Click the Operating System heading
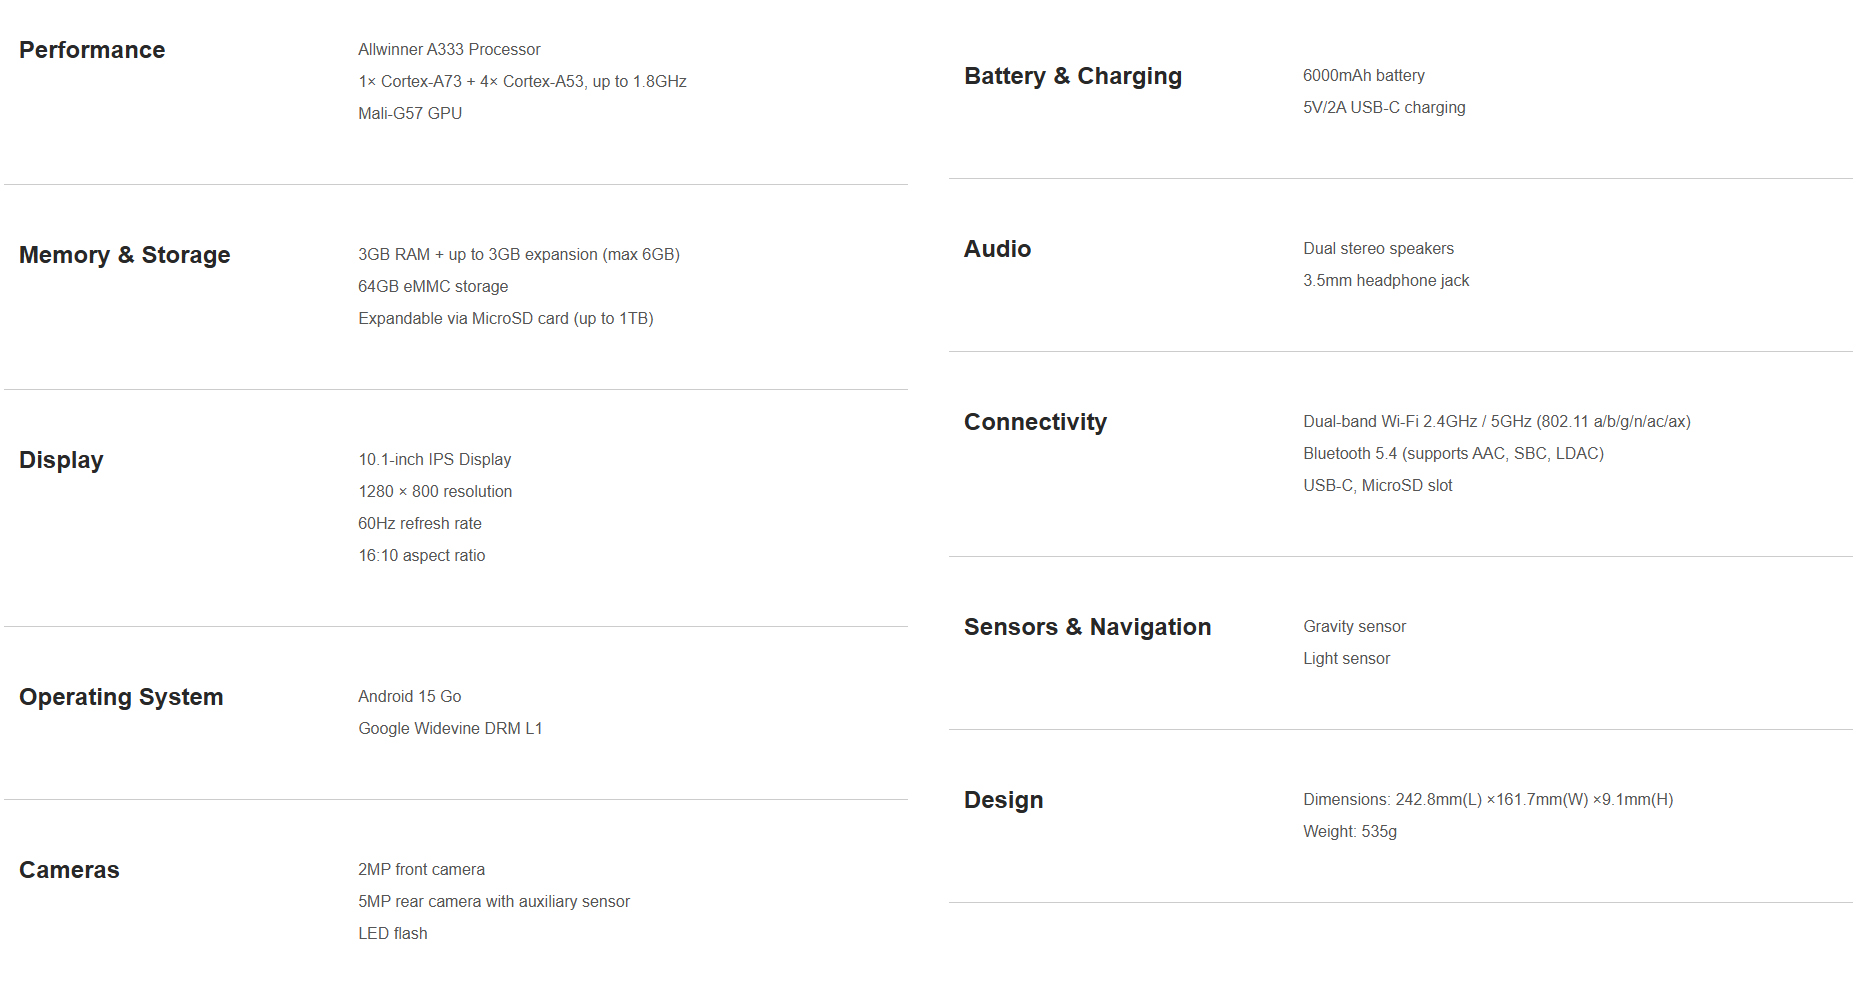Screen dimensions: 1862x993 (121, 697)
